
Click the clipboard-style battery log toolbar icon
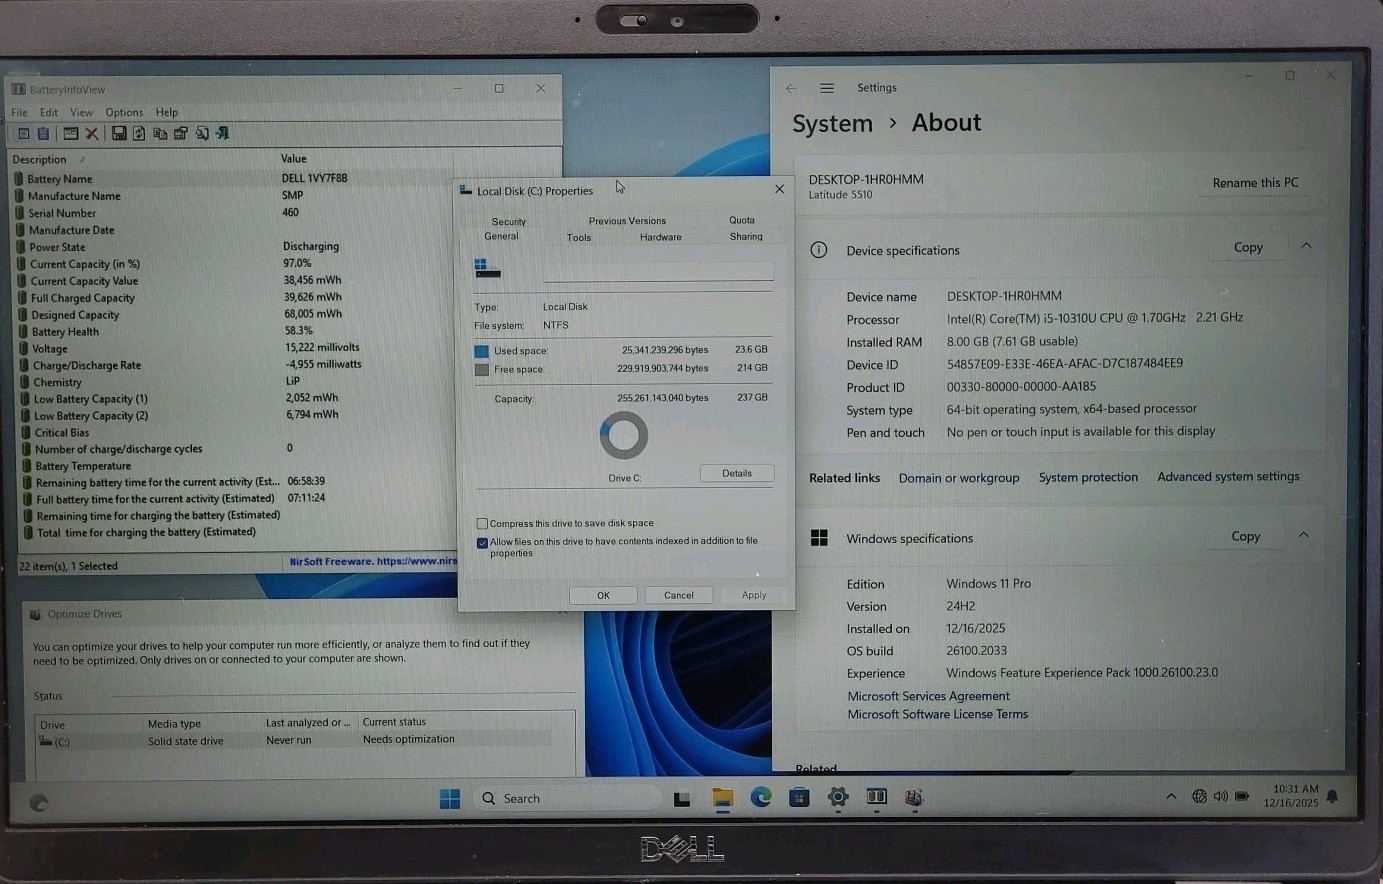[43, 133]
